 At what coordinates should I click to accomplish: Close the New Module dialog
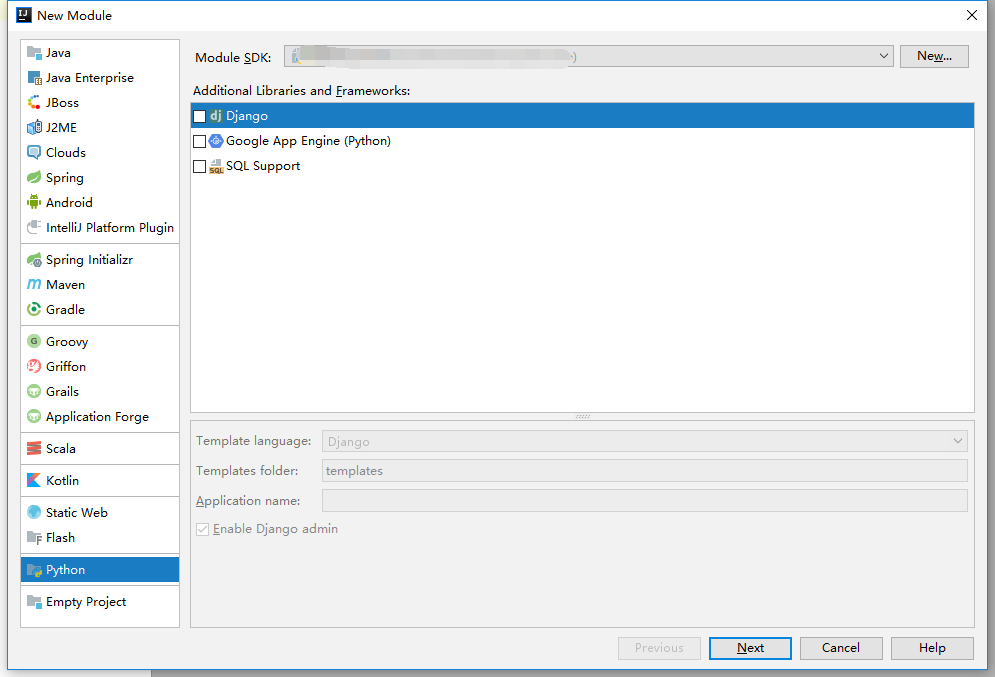(x=972, y=15)
